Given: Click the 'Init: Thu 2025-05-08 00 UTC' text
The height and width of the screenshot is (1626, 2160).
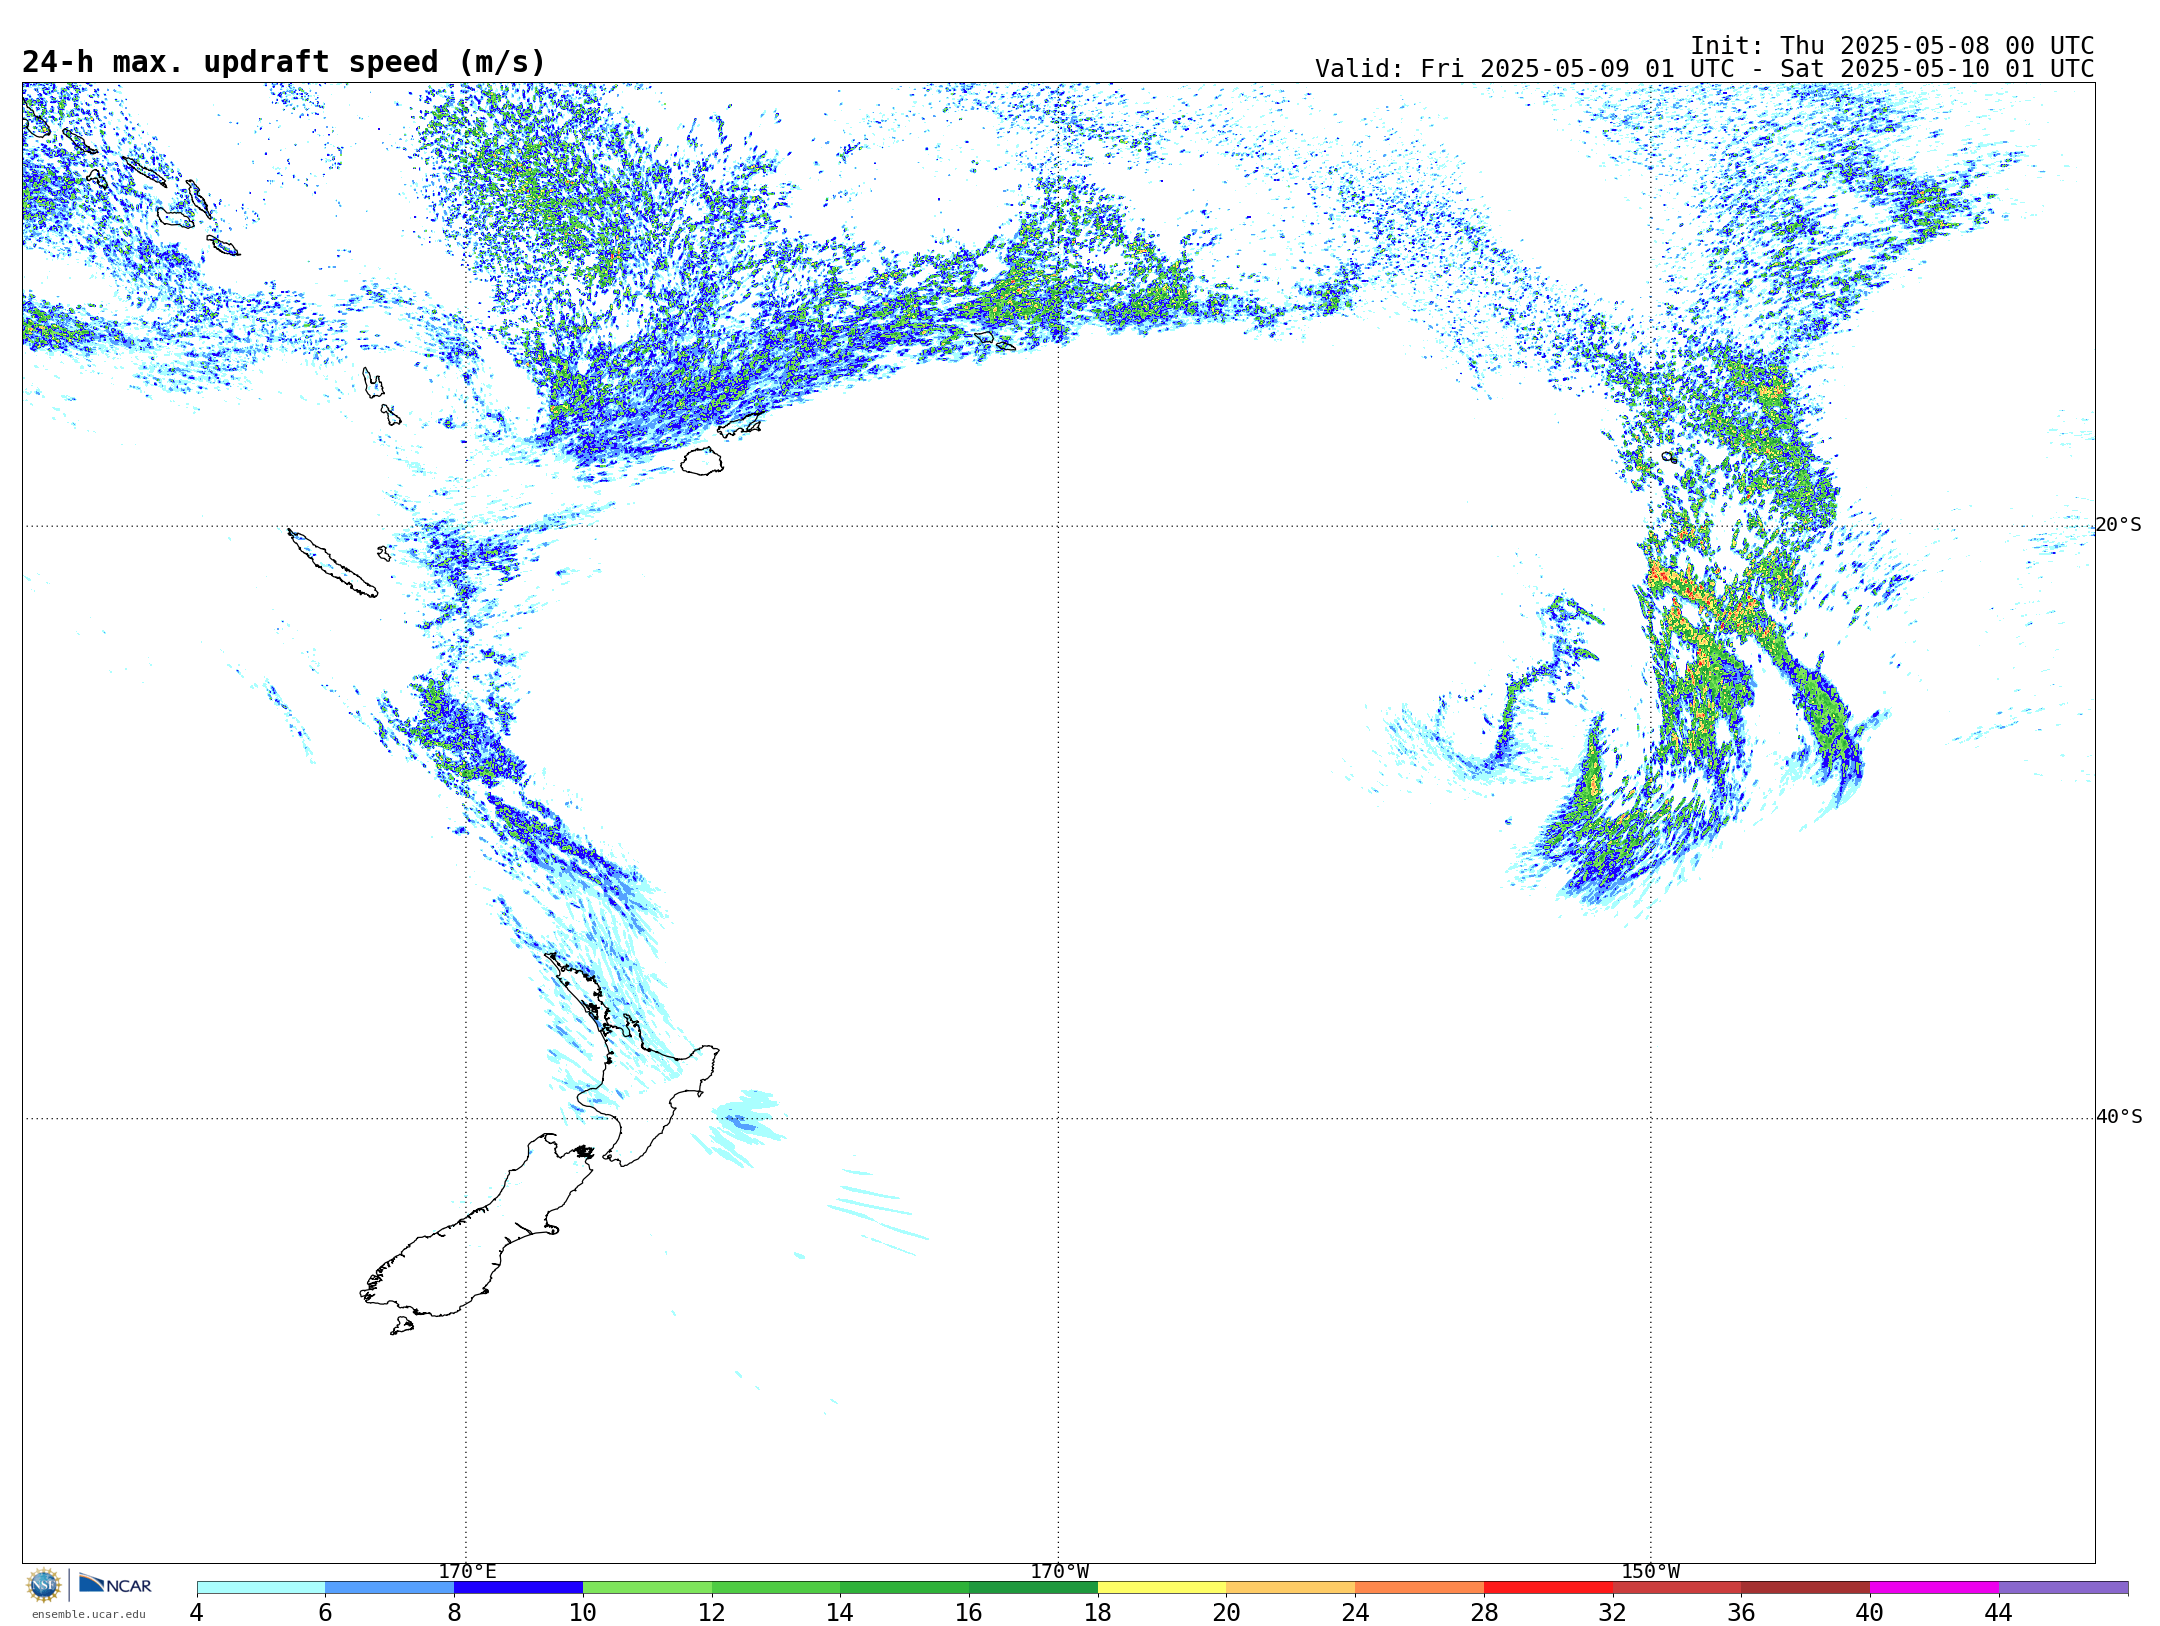Looking at the screenshot, I should pos(1892,46).
